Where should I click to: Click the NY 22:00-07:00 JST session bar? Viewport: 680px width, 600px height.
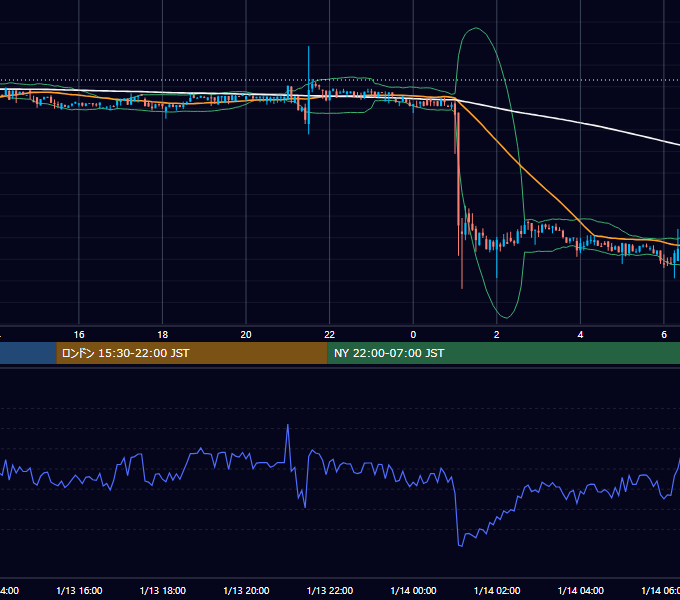coord(503,353)
